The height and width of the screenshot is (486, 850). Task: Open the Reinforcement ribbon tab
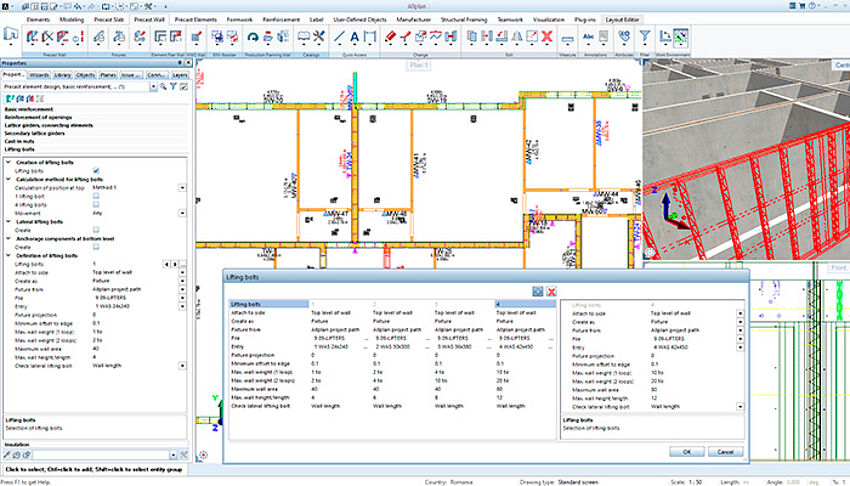tap(282, 19)
